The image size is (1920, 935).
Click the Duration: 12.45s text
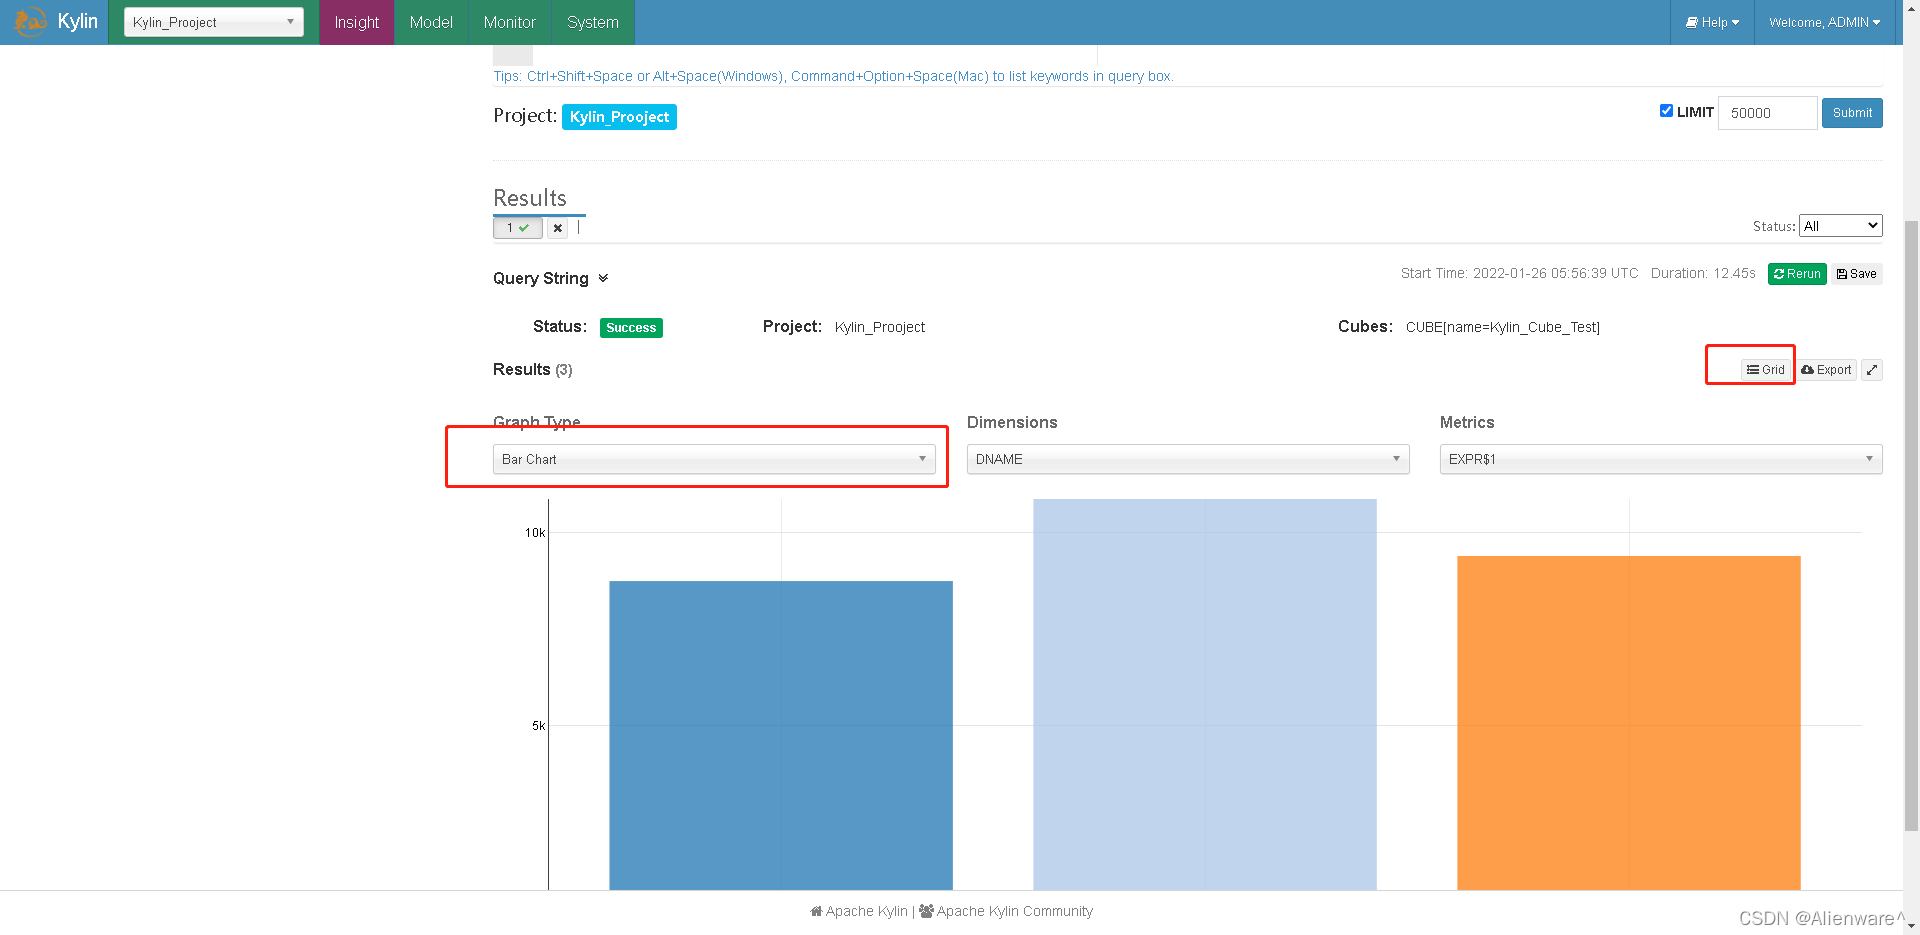pyautogui.click(x=1703, y=273)
